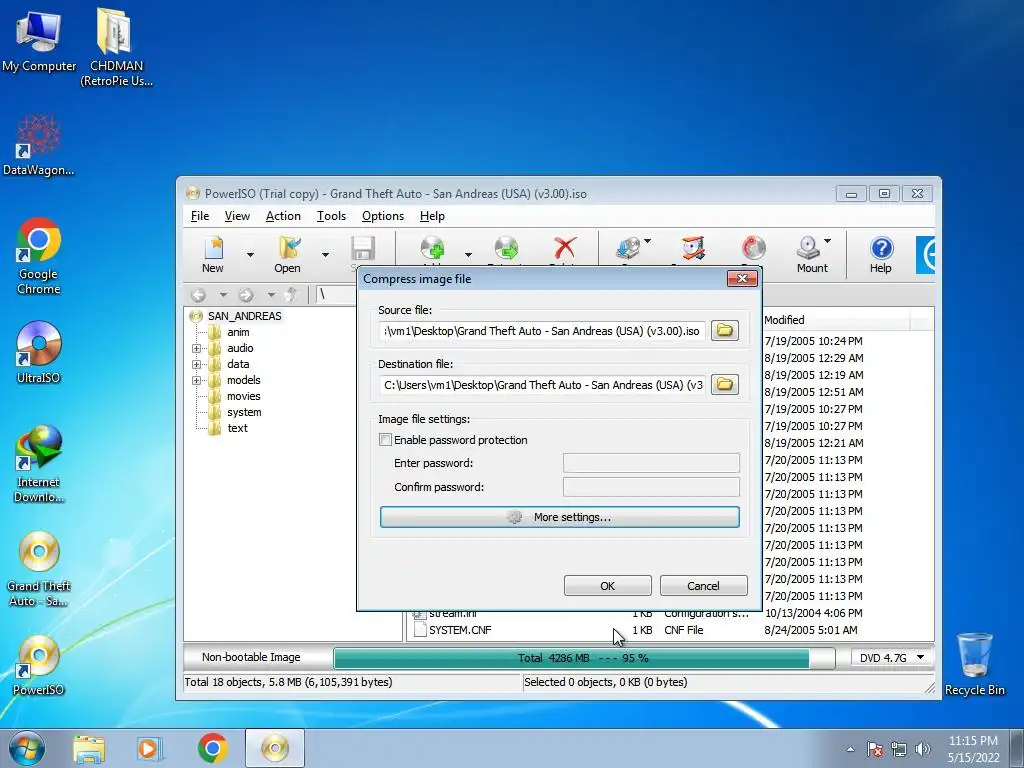The height and width of the screenshot is (768, 1024).
Task: Click the Burn disc toolbar icon
Action: (754, 249)
